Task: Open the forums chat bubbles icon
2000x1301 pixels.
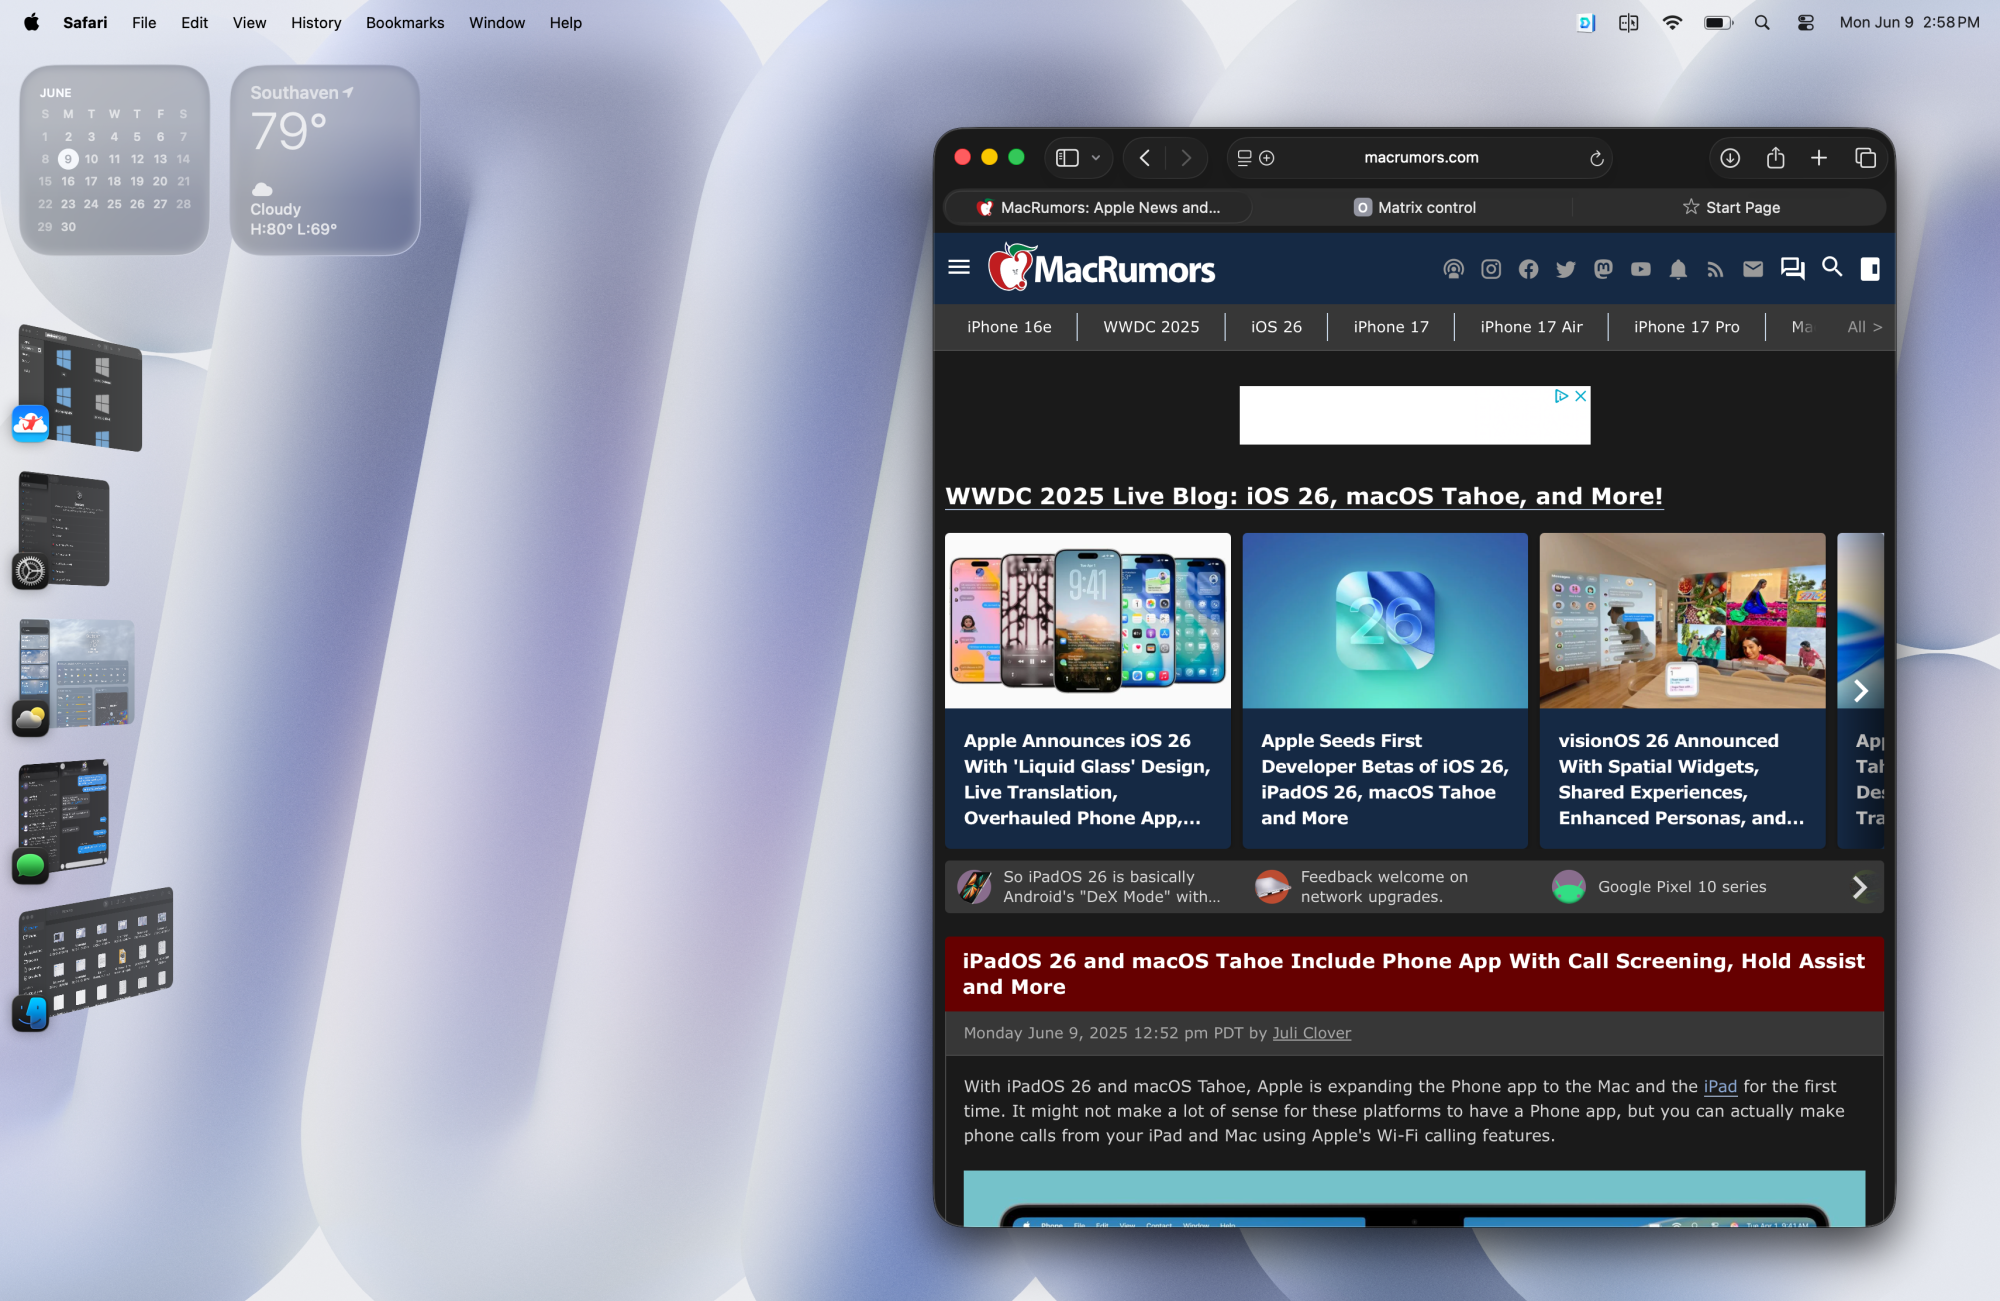Action: click(1792, 268)
